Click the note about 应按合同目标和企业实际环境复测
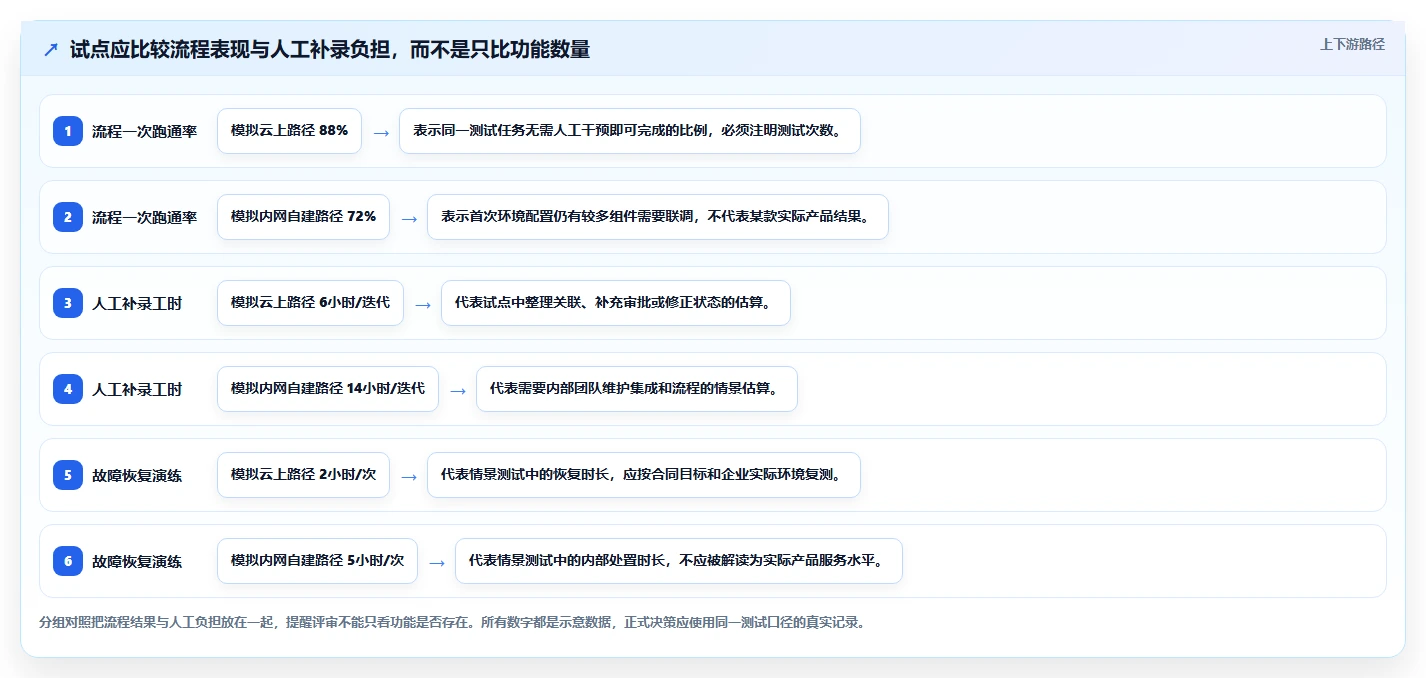Image resolution: width=1426 pixels, height=678 pixels. (644, 475)
